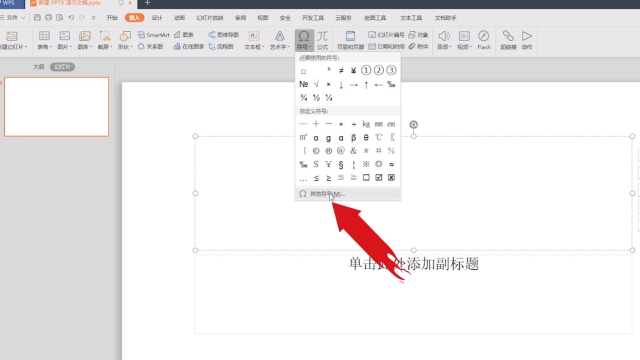Open the 幻灯片放映 (Slide show) tab
This screenshot has height=360, width=640.
click(210, 18)
